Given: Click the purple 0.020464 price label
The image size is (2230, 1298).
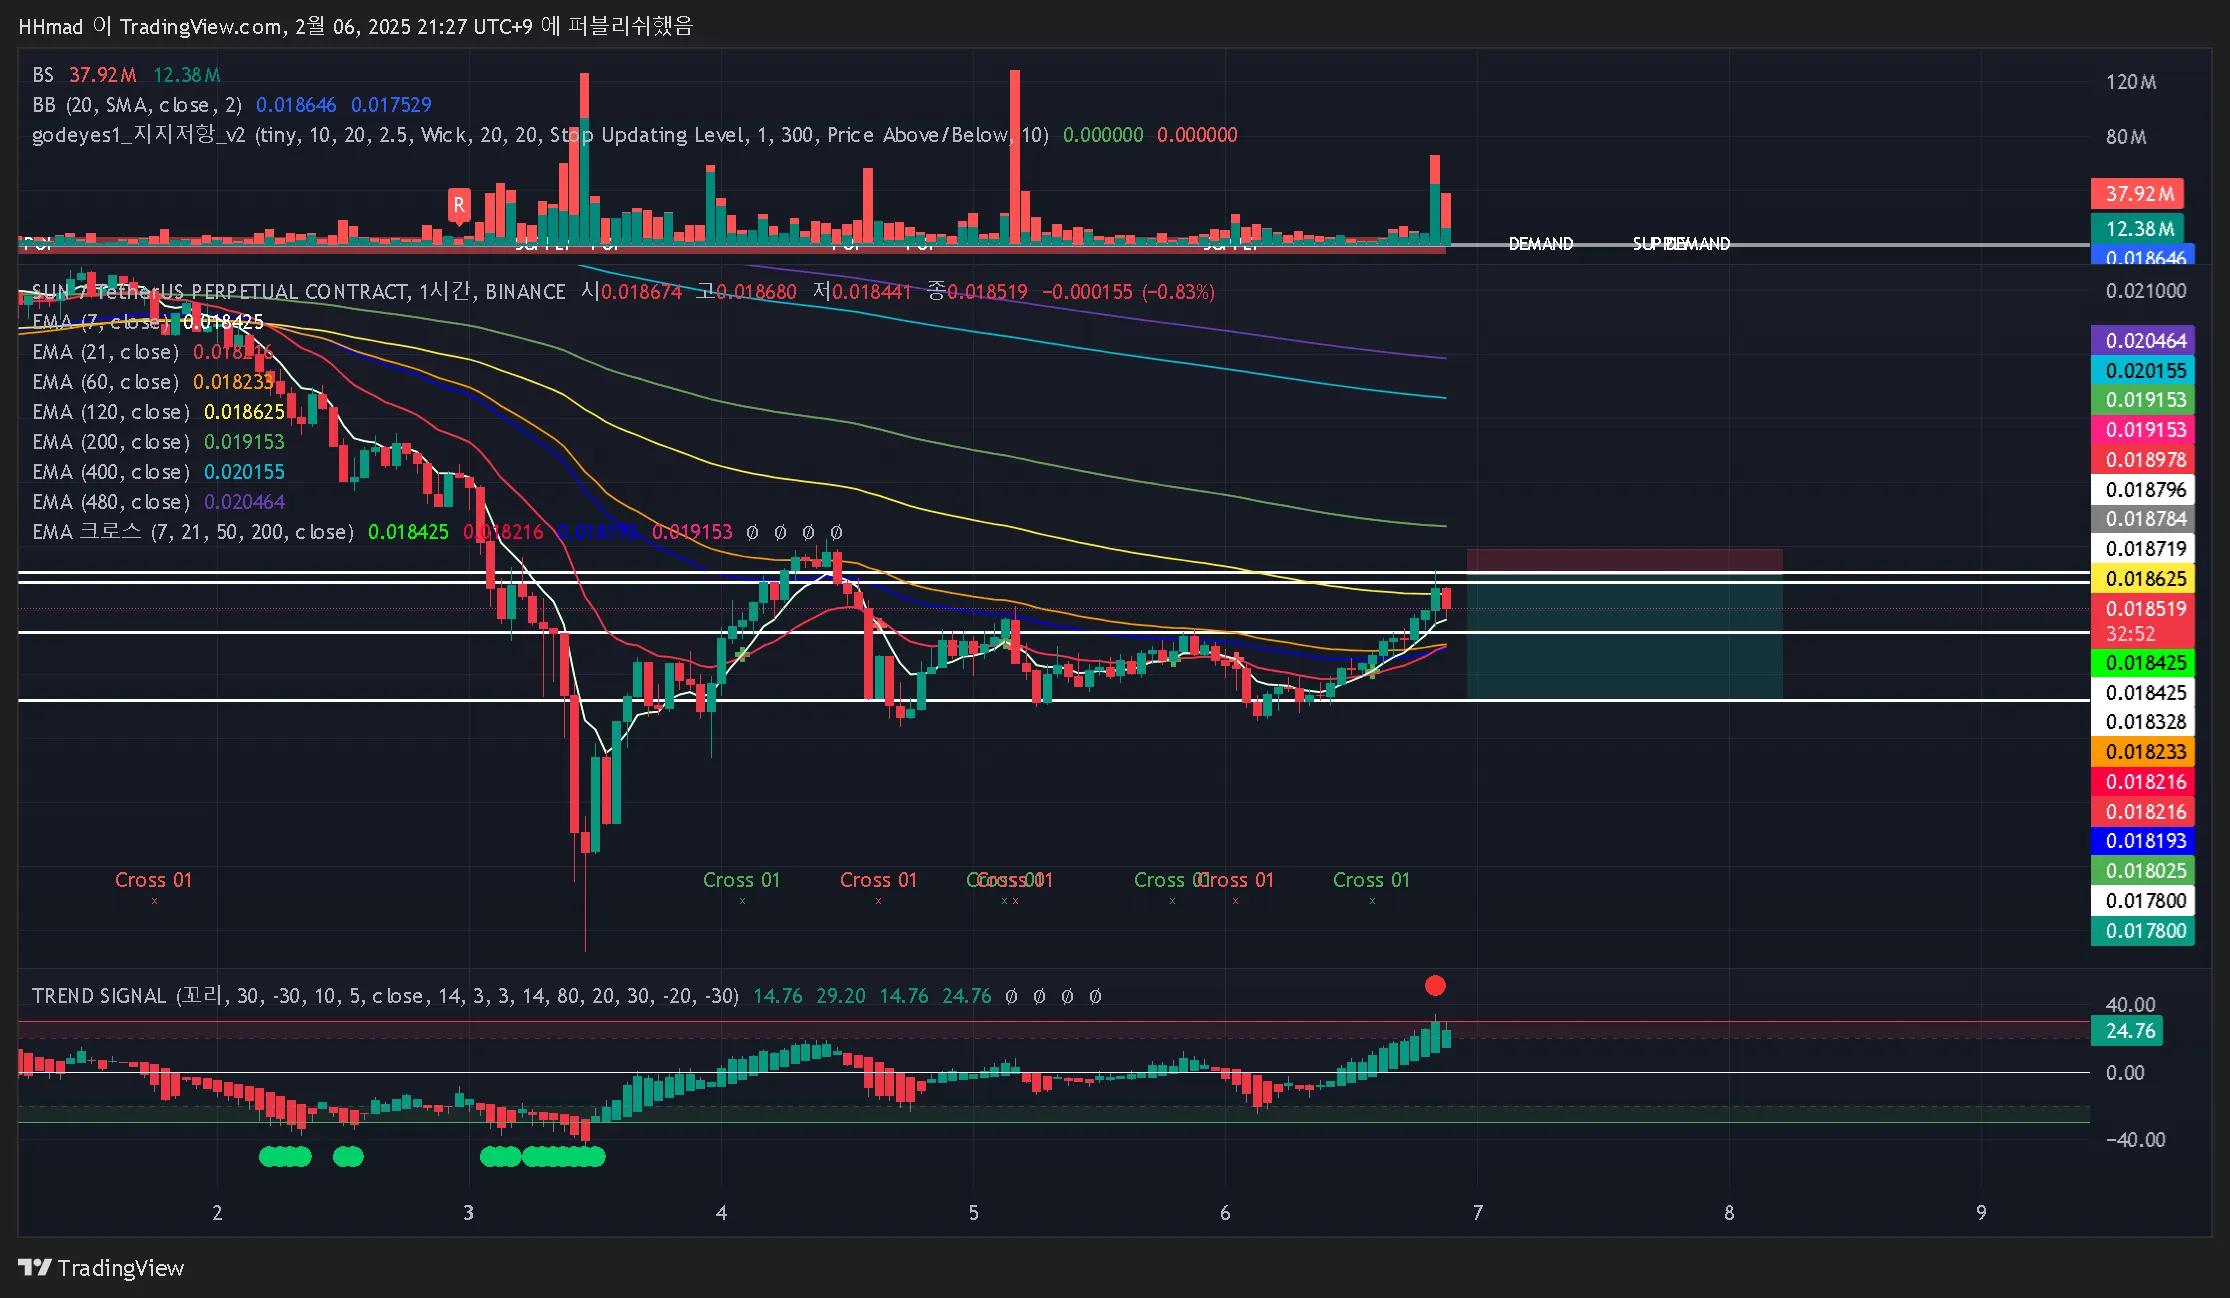Looking at the screenshot, I should click(x=2143, y=341).
